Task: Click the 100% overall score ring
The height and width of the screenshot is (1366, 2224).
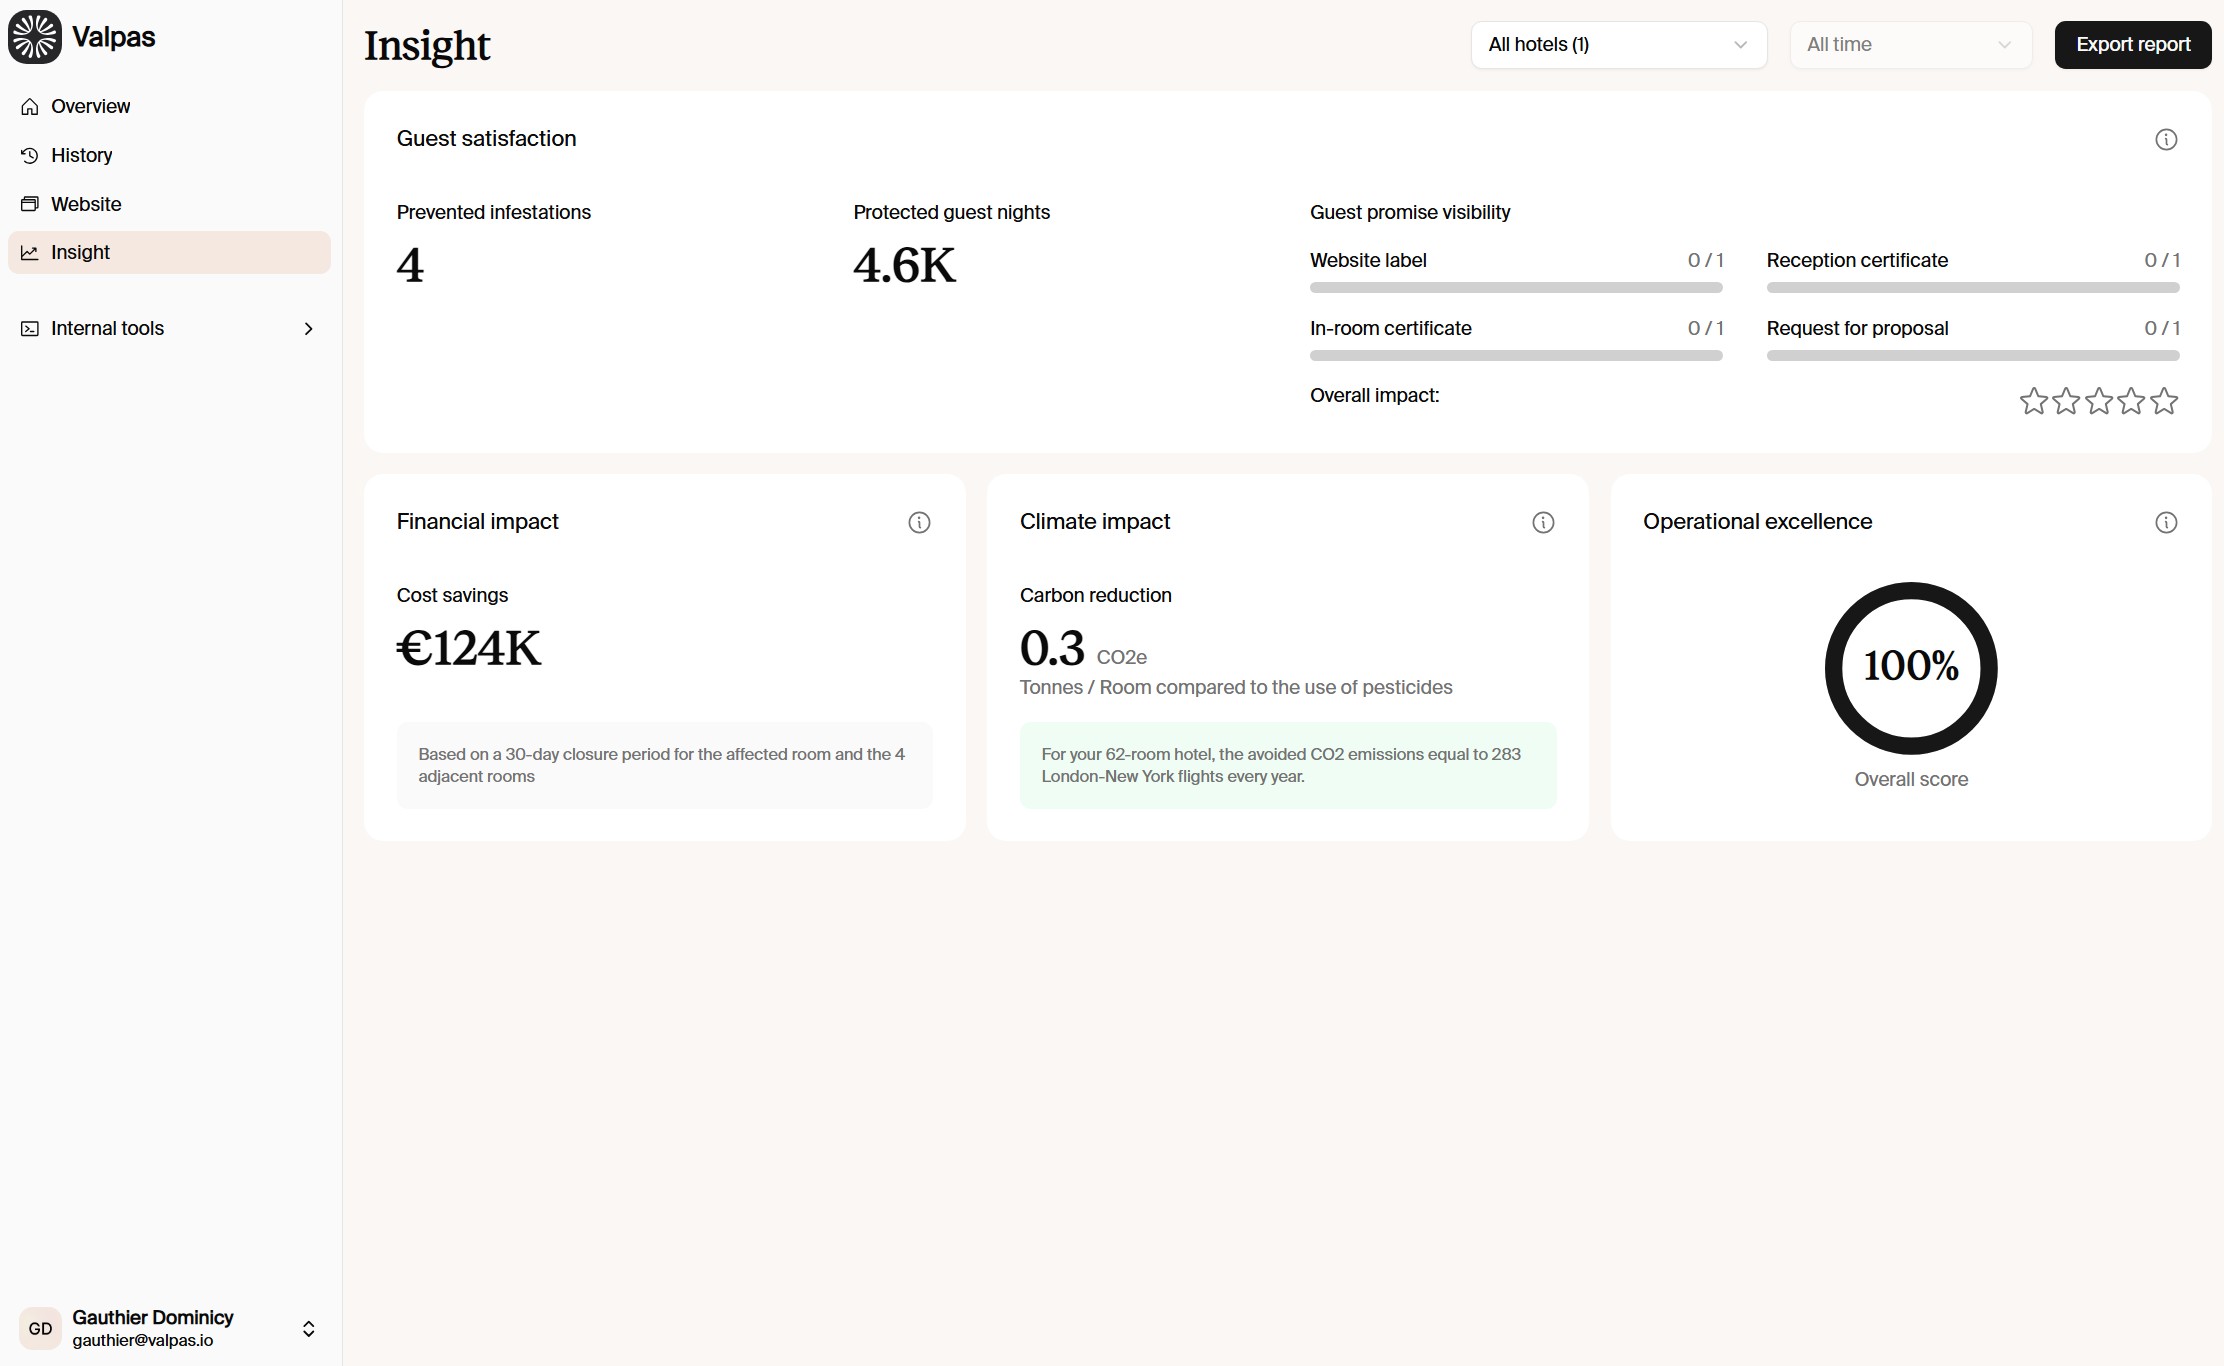Action: [x=1910, y=668]
